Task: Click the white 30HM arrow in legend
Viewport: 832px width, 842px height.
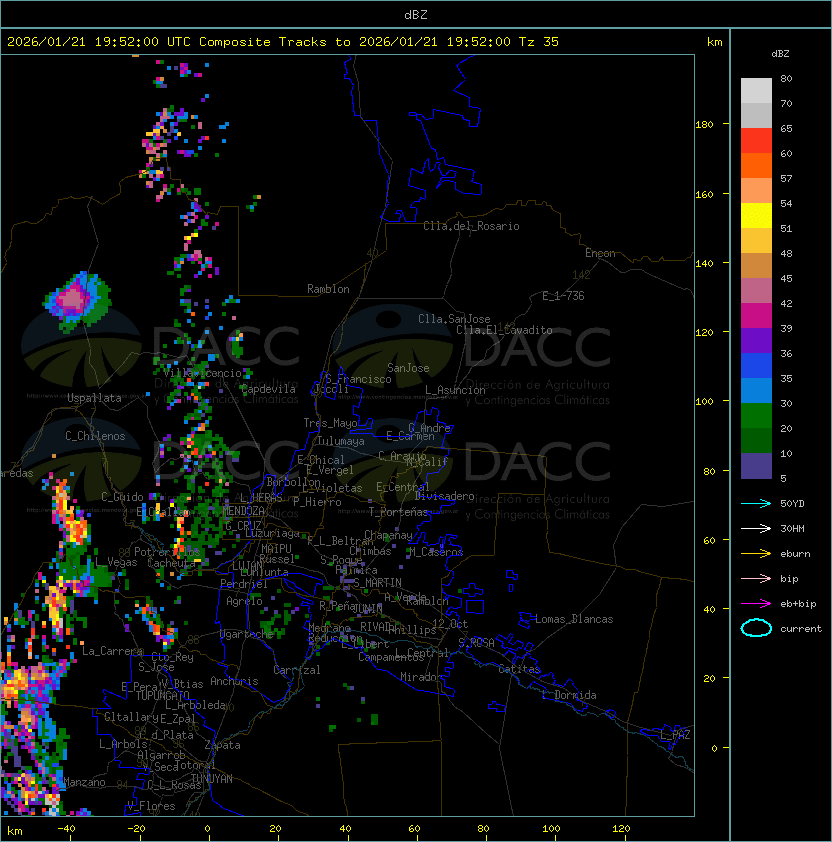Action: click(x=756, y=528)
